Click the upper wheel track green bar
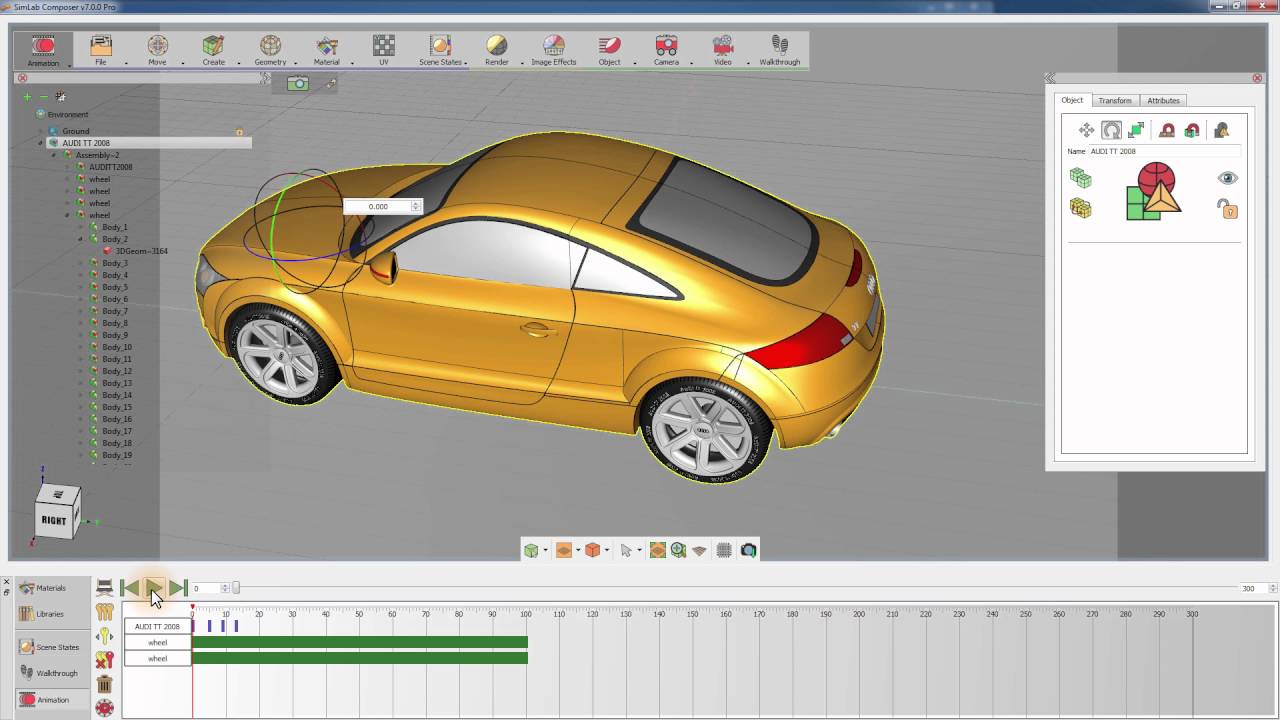This screenshot has width=1280, height=720. point(360,642)
